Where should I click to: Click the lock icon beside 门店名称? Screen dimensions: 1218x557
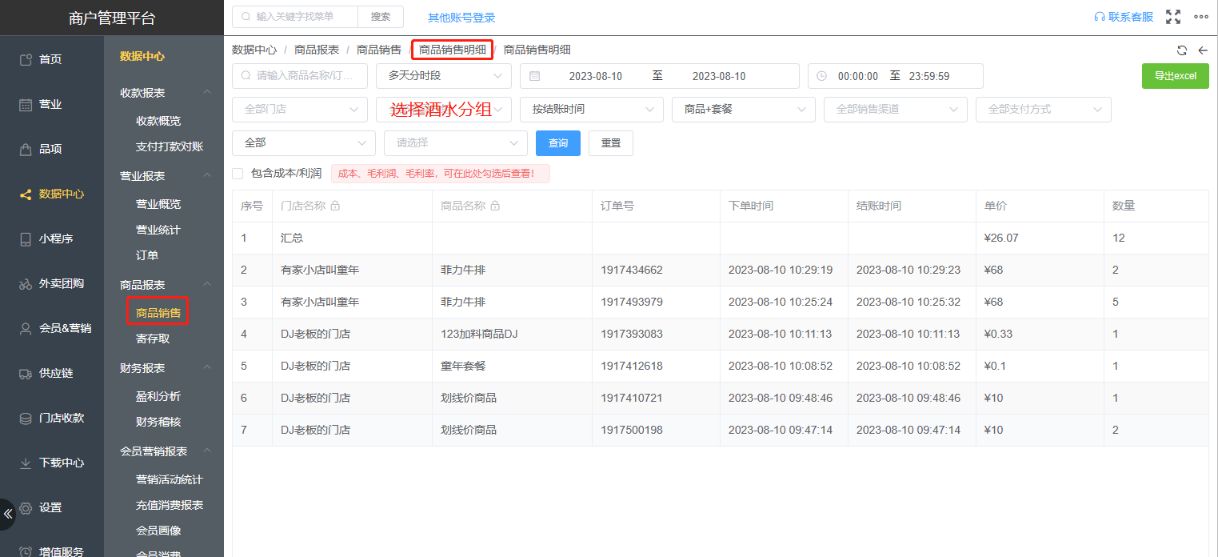click(335, 206)
